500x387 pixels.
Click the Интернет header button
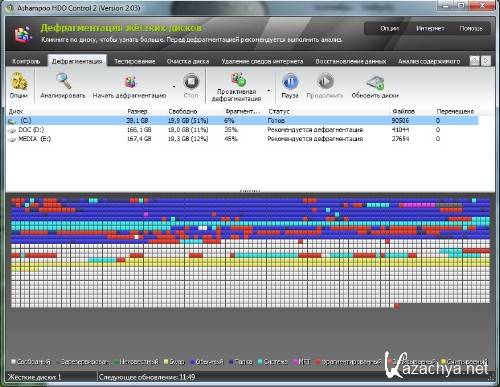coord(430,29)
